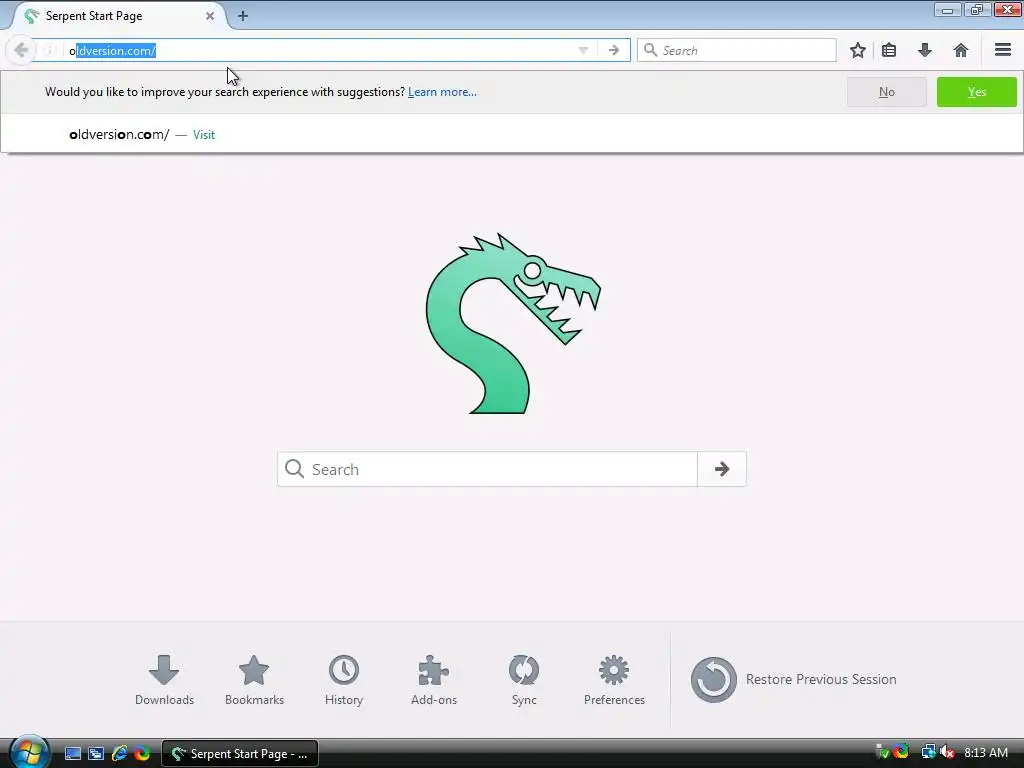This screenshot has width=1024, height=768.
Task: Click the magnifier icon in toolbar search box
Action: point(650,50)
